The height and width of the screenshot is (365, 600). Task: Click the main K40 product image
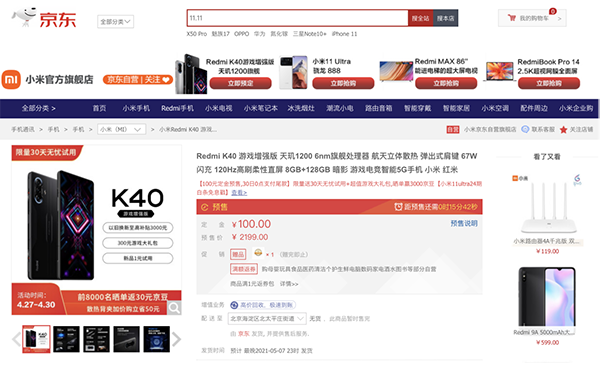point(96,230)
